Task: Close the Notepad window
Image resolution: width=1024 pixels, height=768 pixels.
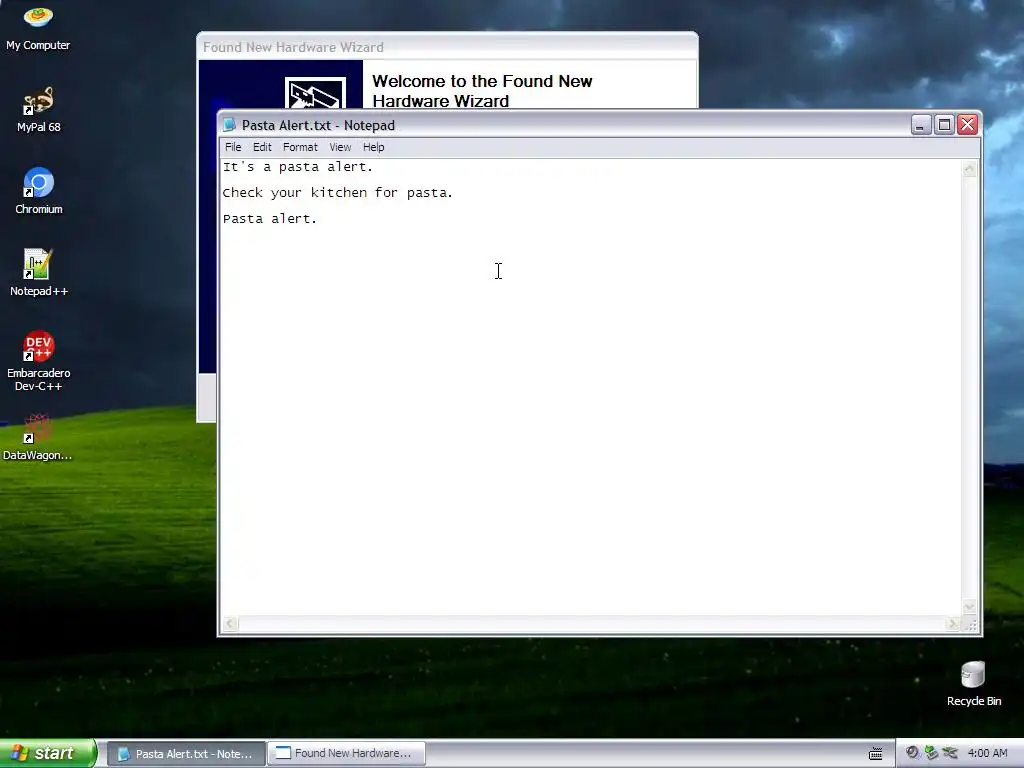Action: click(x=968, y=125)
